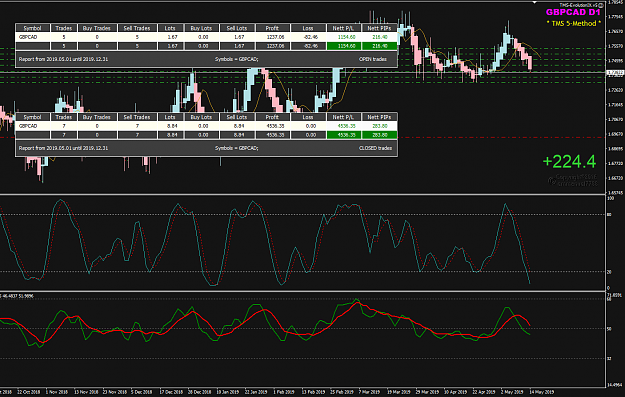625x397 pixels.
Task: Click indicator values '46.4837 51.9896' label
Action: click(18, 296)
